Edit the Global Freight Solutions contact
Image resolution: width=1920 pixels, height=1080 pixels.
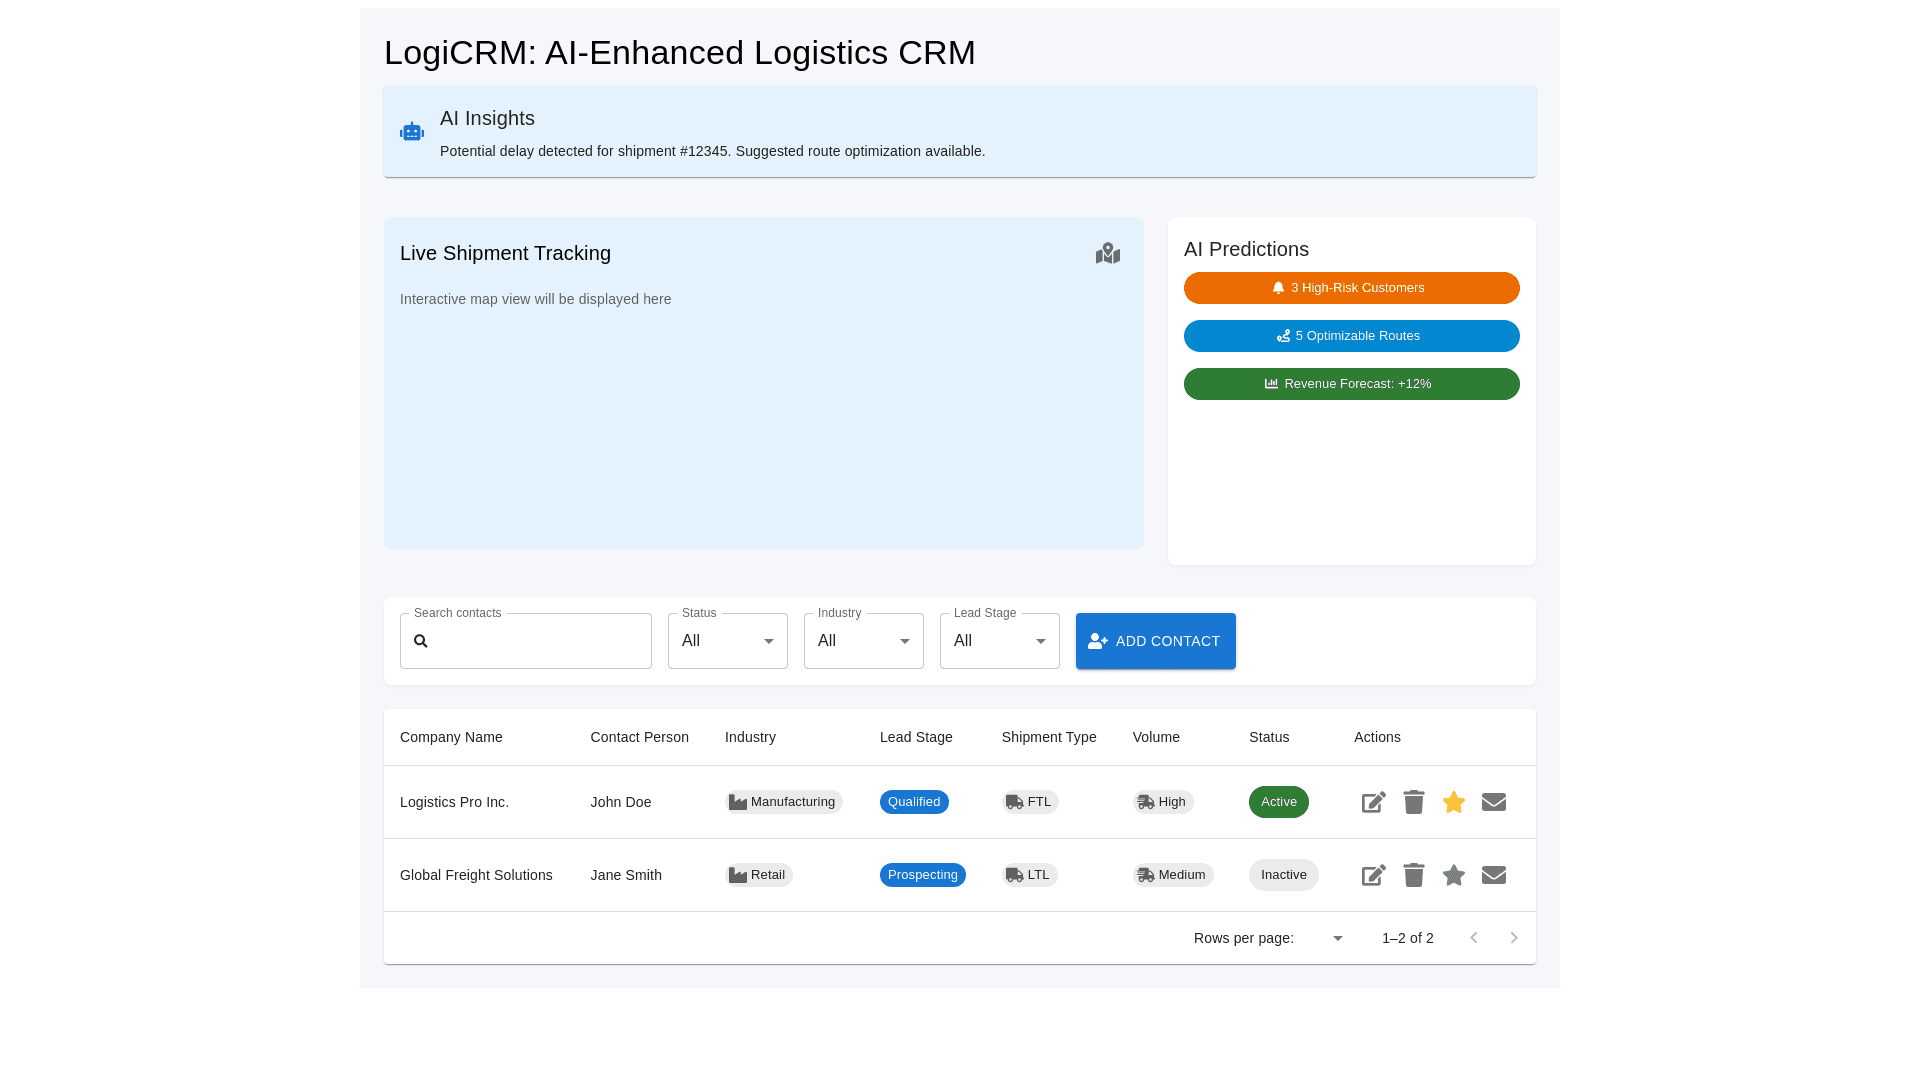coord(1373,875)
